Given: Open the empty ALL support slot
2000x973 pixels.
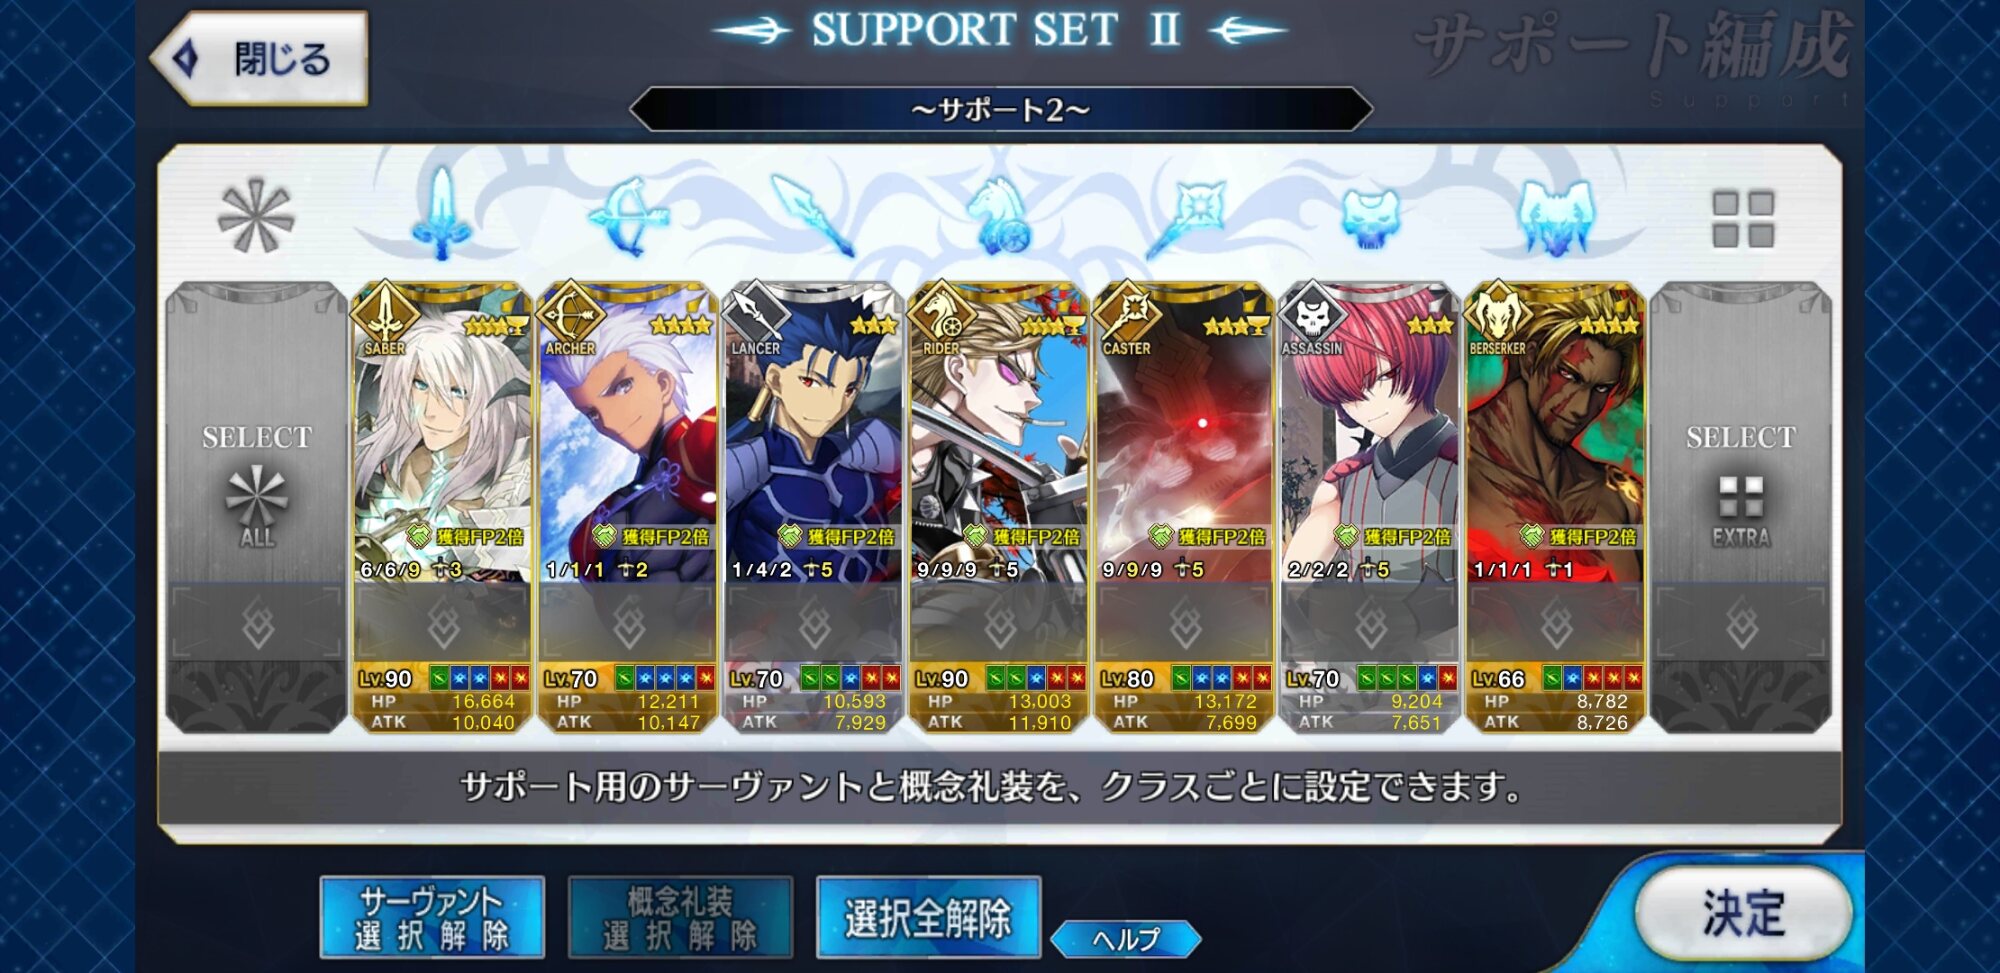Looking at the screenshot, I should coord(257,508).
